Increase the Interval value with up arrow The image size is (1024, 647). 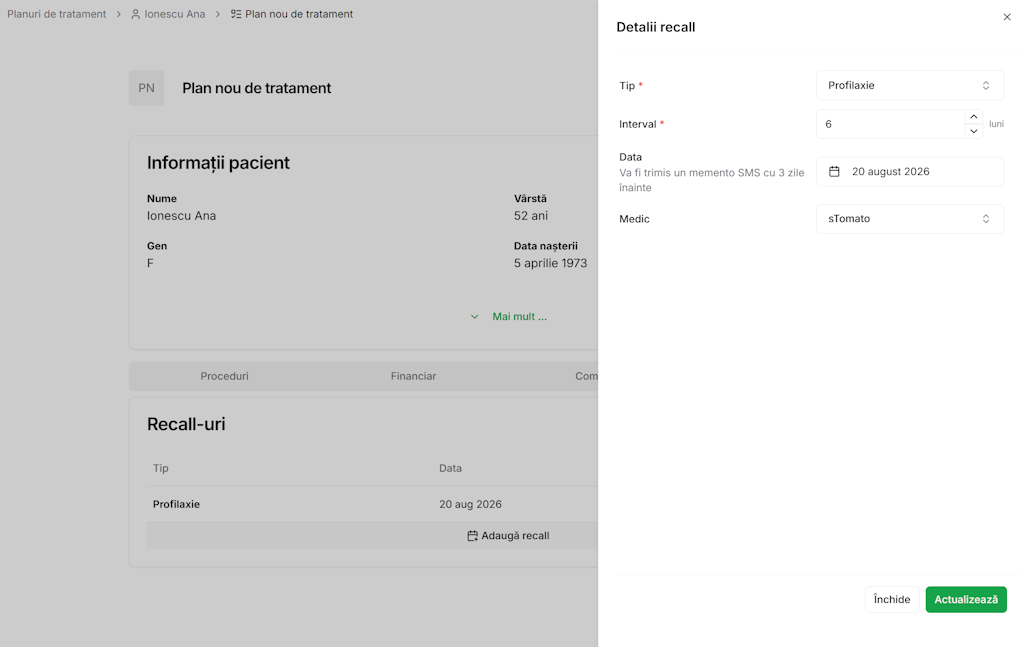[973, 117]
